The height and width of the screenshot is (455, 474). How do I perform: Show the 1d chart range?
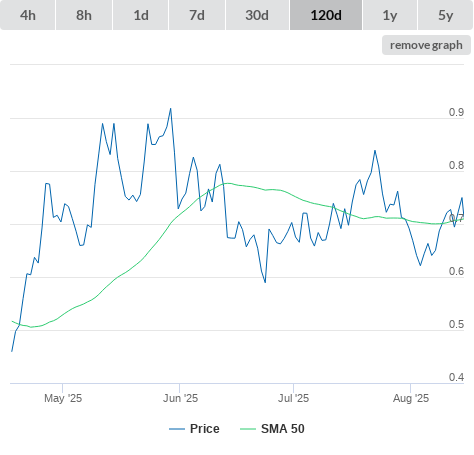point(141,15)
